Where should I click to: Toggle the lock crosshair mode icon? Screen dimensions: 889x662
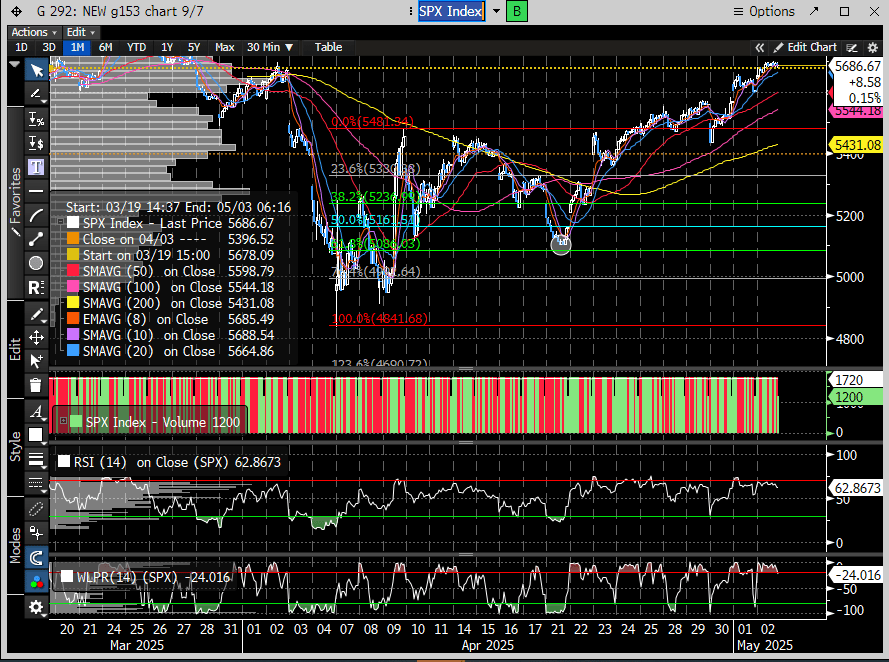pos(36,533)
